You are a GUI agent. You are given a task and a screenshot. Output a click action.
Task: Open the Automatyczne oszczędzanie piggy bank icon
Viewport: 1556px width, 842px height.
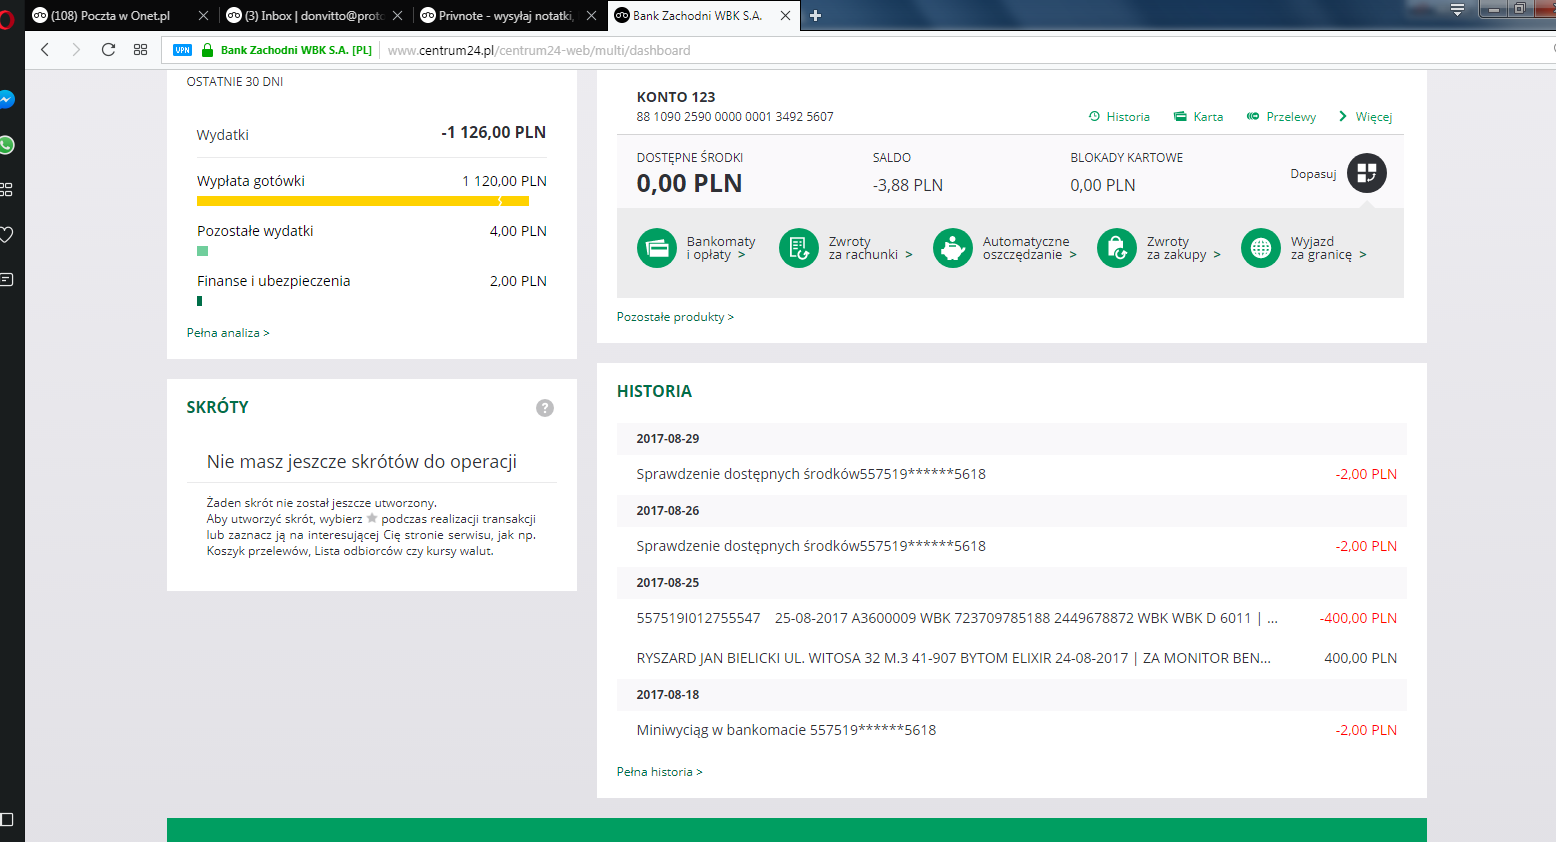tap(953, 248)
